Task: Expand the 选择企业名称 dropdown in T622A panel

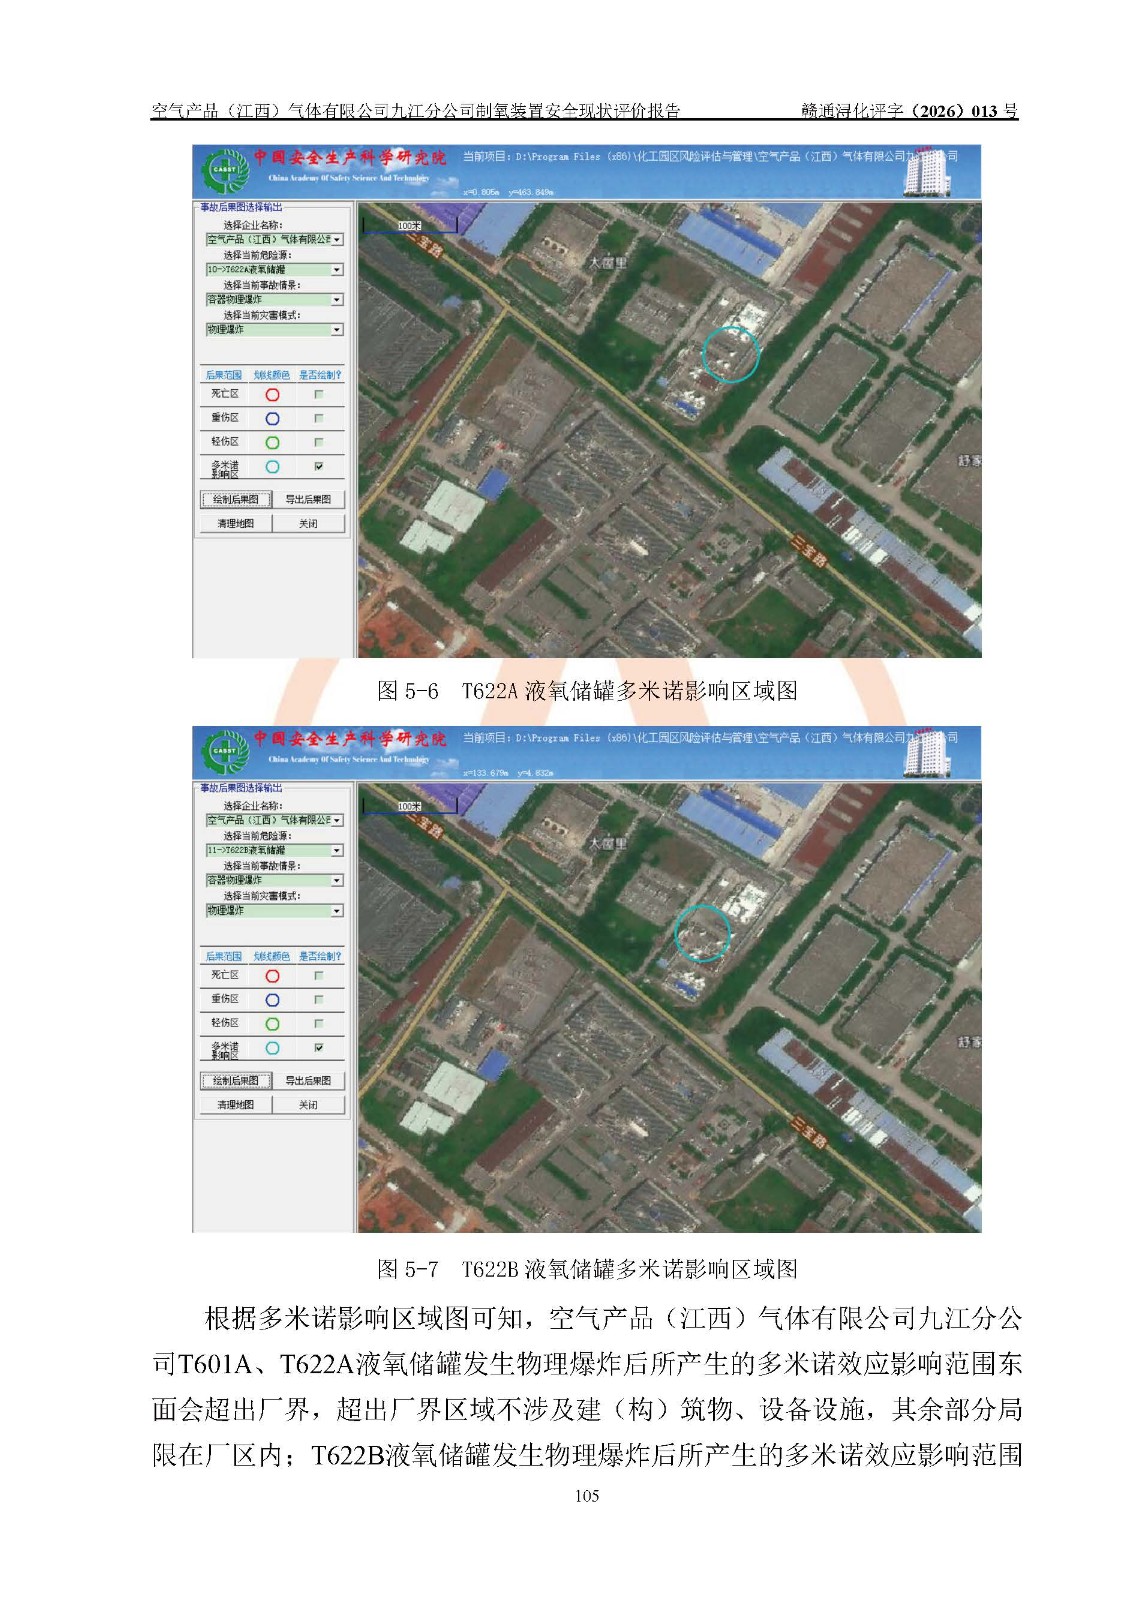Action: (337, 240)
